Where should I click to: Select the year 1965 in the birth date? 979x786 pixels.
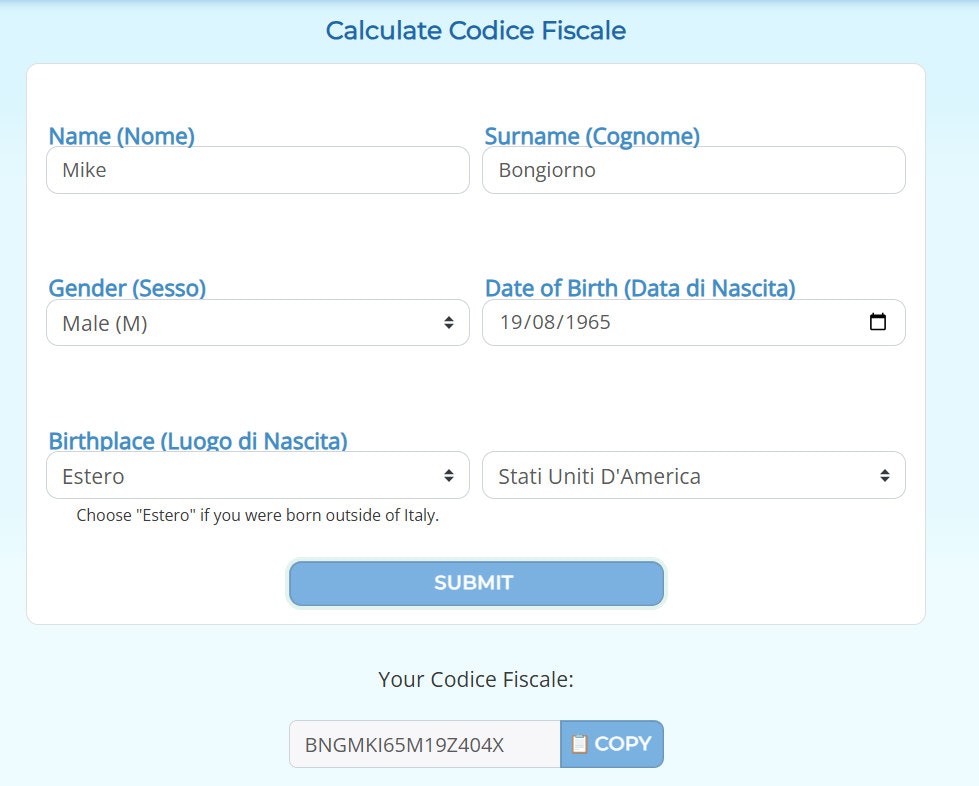click(588, 322)
